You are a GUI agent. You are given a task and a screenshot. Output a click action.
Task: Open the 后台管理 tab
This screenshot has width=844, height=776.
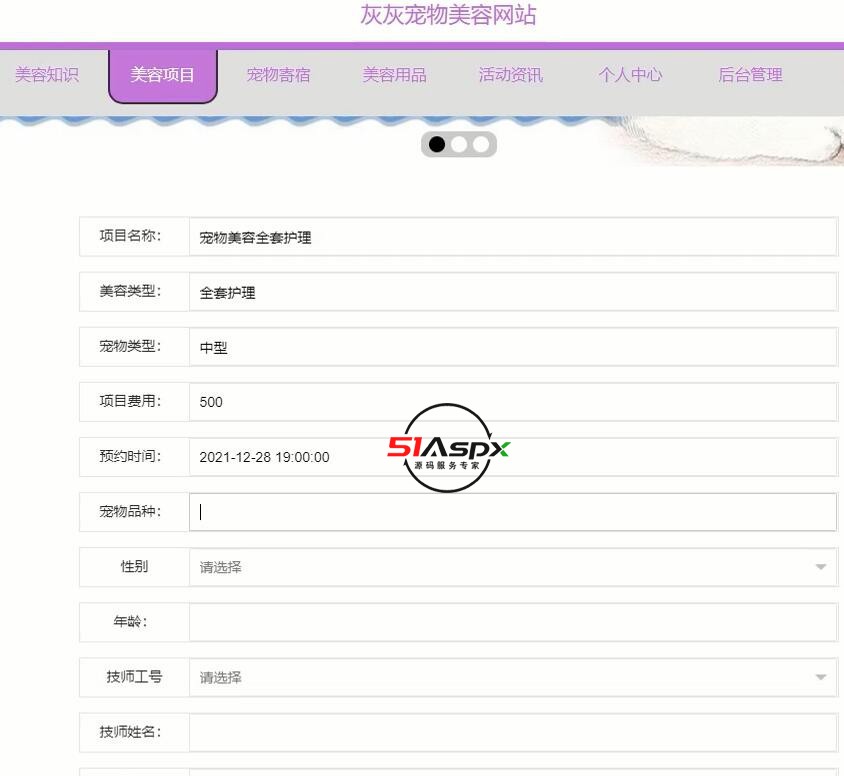click(750, 75)
